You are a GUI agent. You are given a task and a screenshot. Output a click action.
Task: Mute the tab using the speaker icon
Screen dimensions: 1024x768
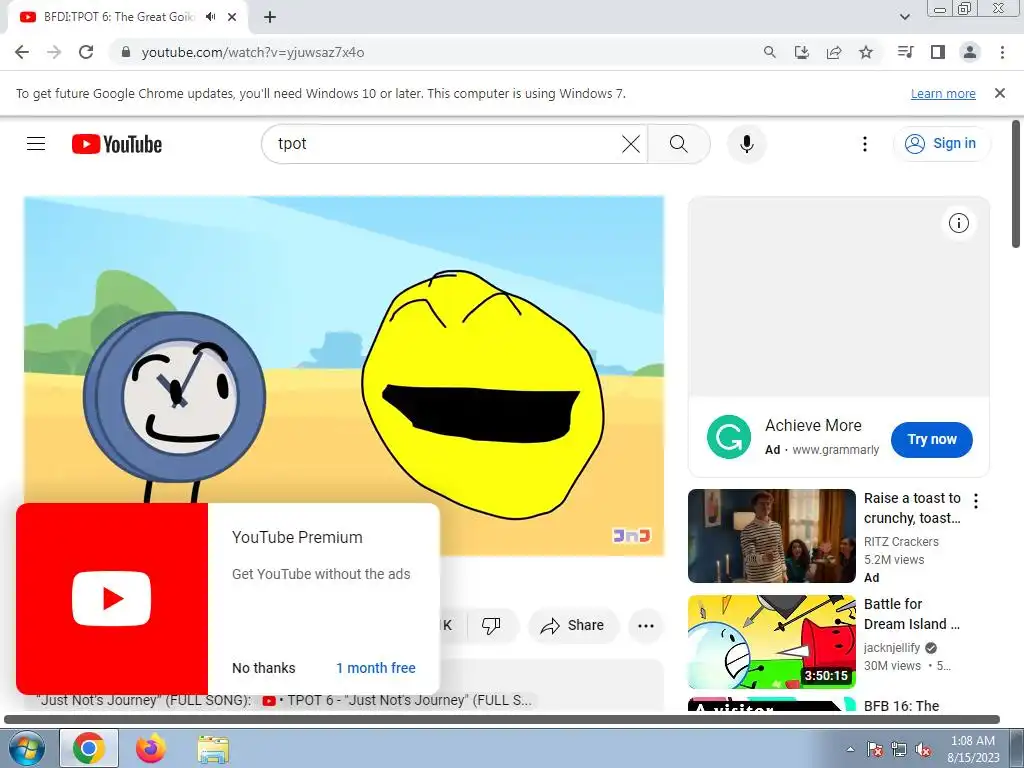pyautogui.click(x=210, y=17)
